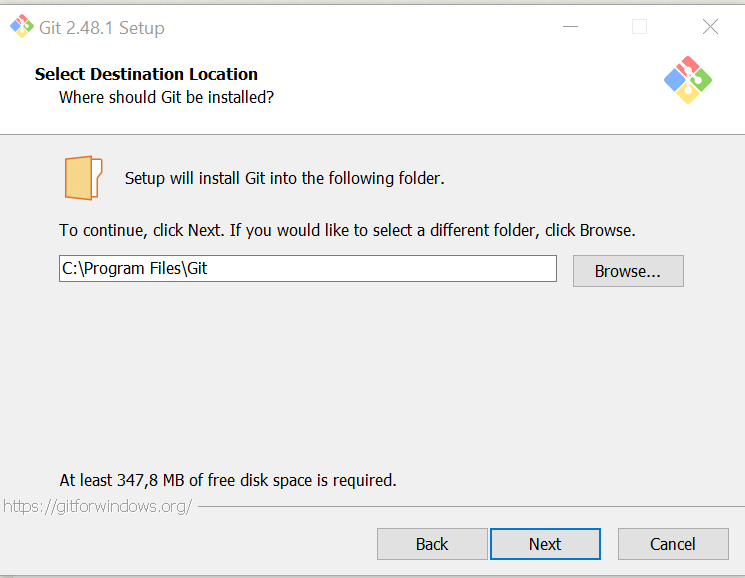The image size is (745, 578).
Task: Click the separator line beside the gitforwindows URL
Action: 471,507
